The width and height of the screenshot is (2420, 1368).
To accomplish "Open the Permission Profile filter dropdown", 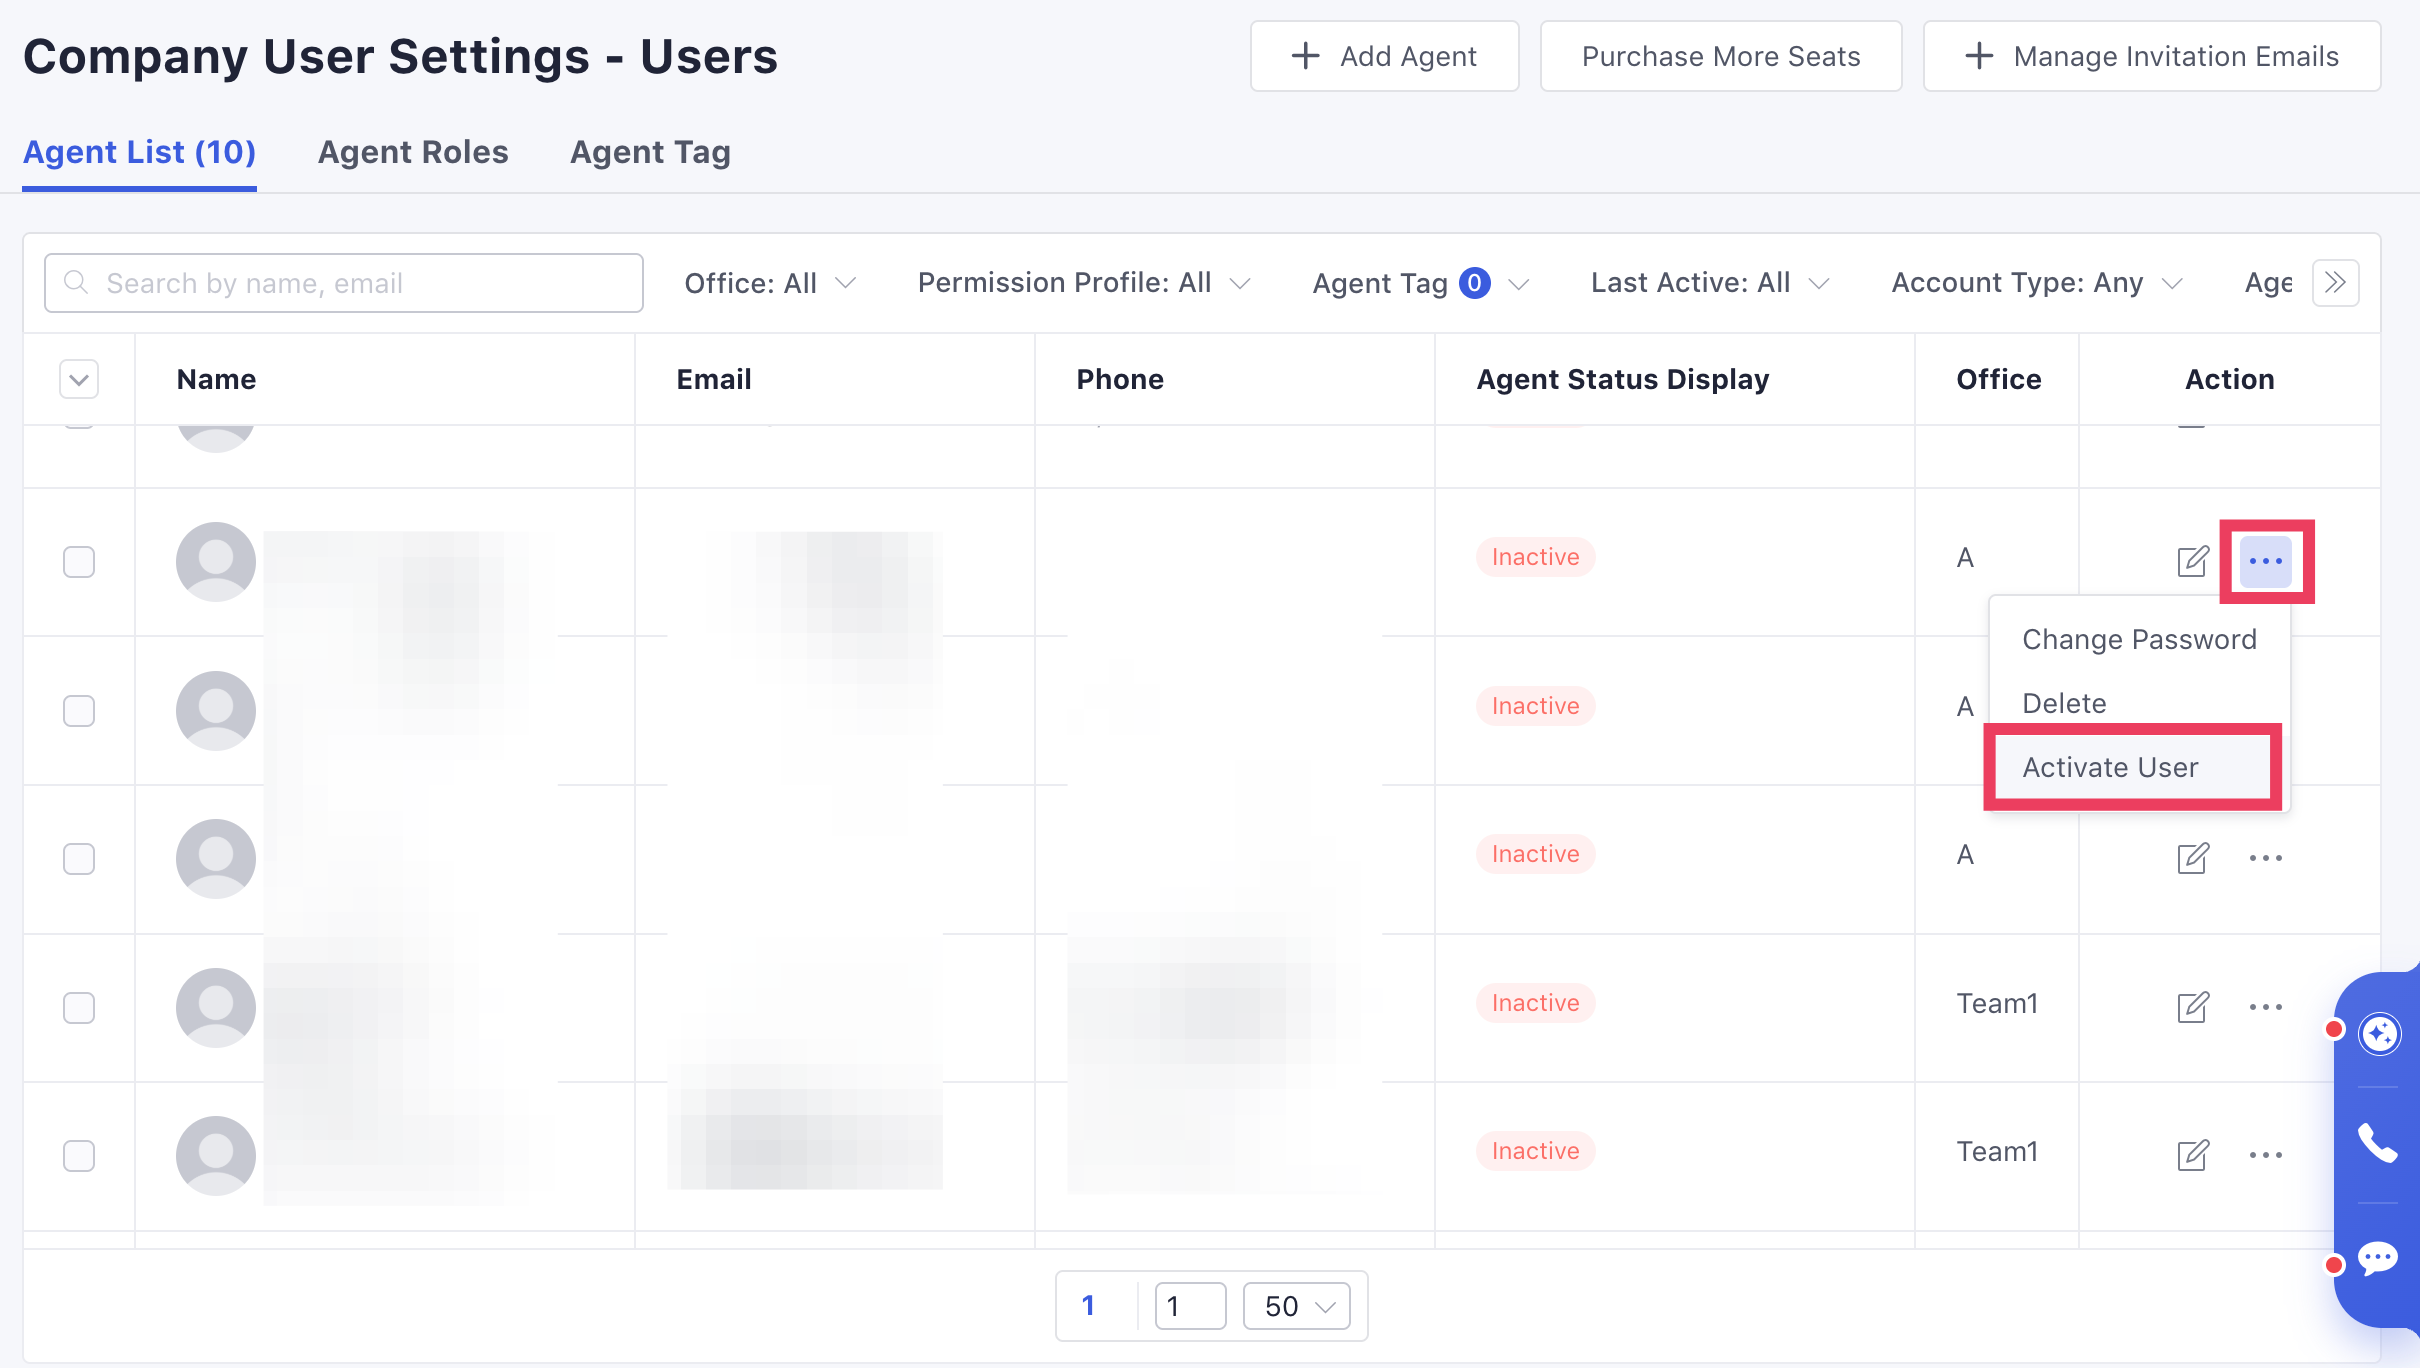I will point(1084,283).
